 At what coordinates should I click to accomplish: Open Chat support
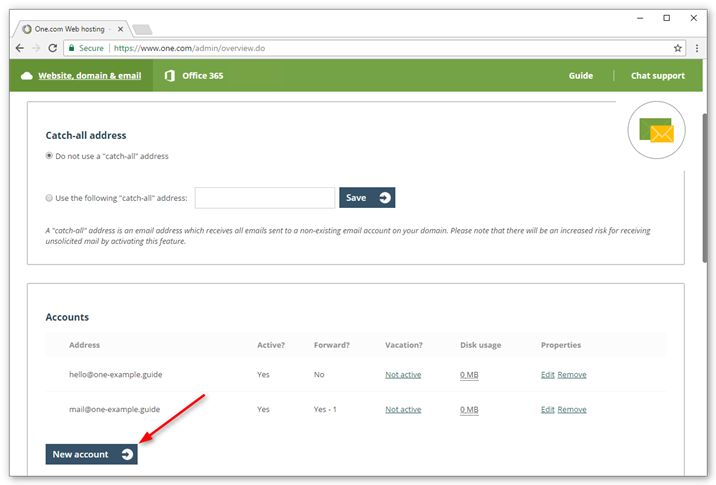click(658, 76)
